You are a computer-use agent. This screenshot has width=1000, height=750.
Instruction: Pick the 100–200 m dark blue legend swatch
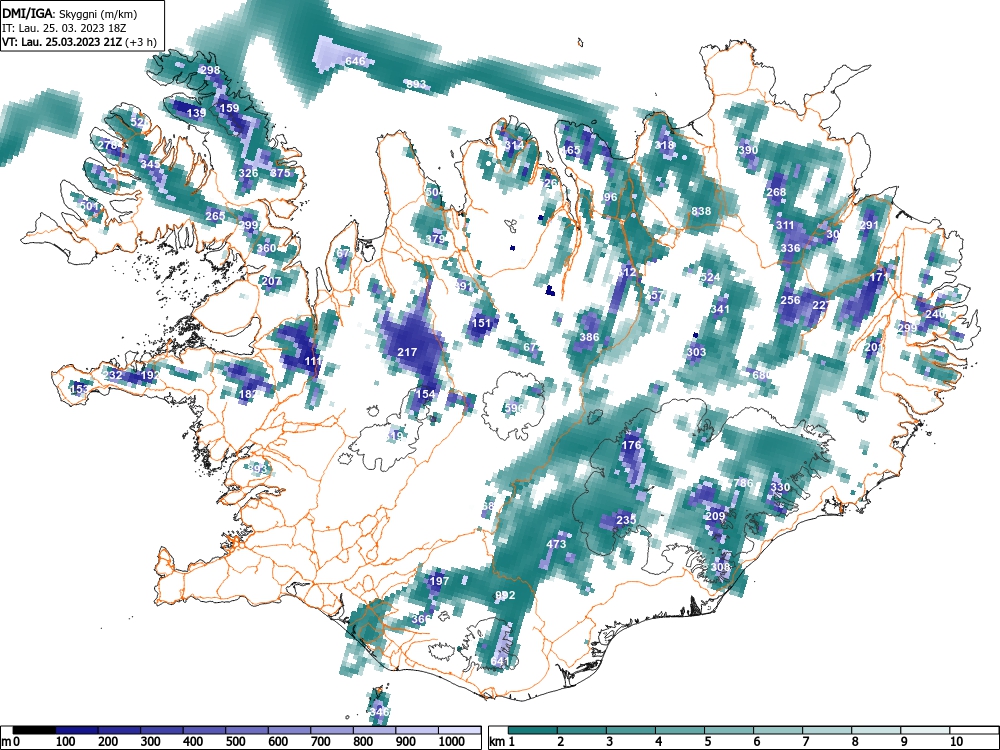(77, 730)
